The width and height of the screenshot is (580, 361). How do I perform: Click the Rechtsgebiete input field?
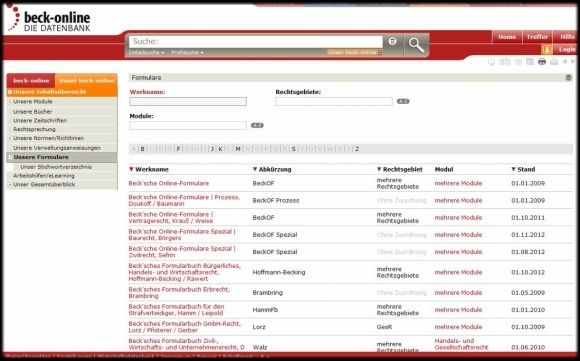(x=334, y=101)
